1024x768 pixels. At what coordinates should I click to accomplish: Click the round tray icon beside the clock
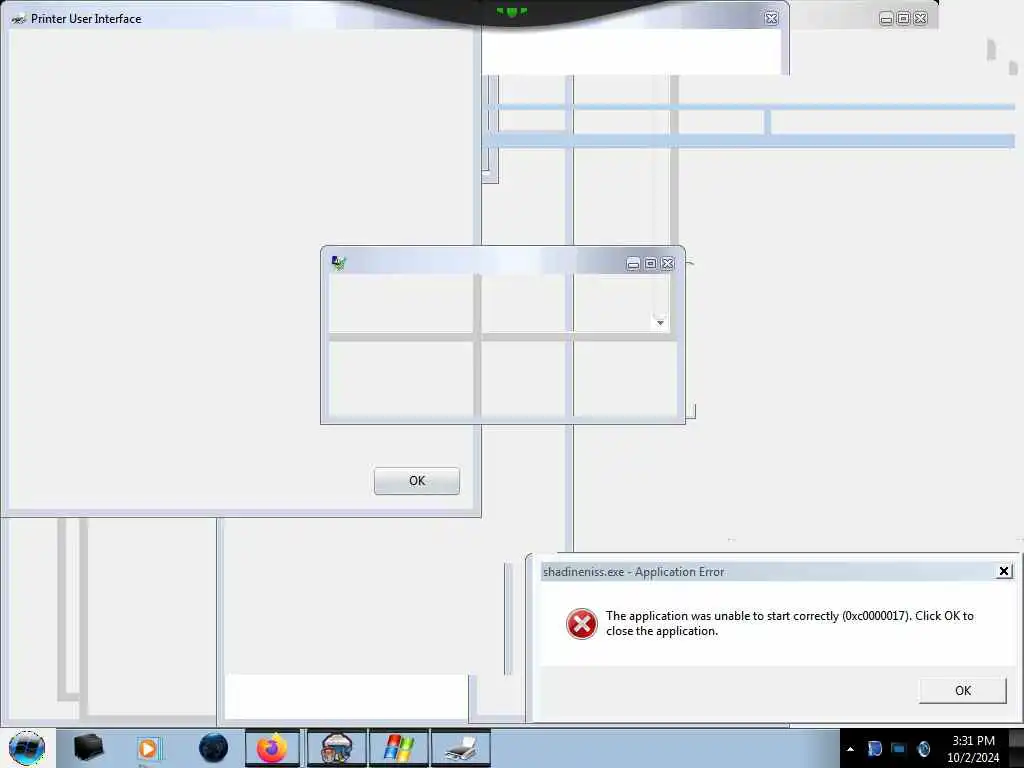[x=923, y=749]
